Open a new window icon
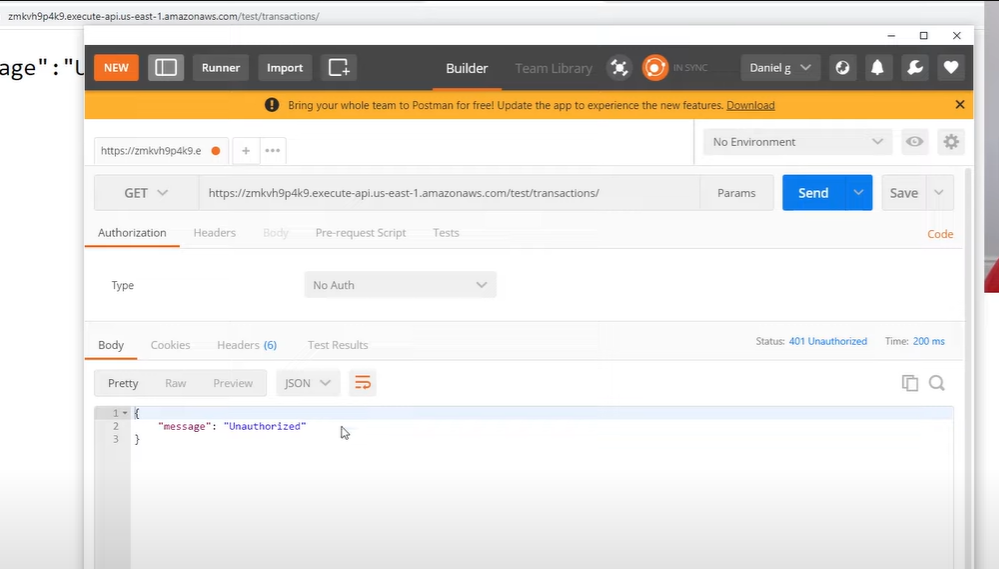Image resolution: width=999 pixels, height=569 pixels. point(338,68)
